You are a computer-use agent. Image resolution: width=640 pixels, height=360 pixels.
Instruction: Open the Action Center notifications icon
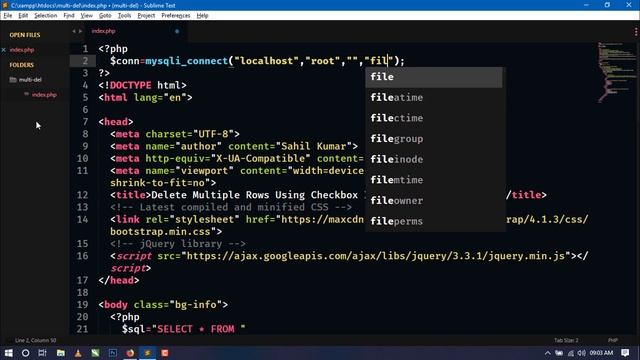pyautogui.click(x=625, y=353)
